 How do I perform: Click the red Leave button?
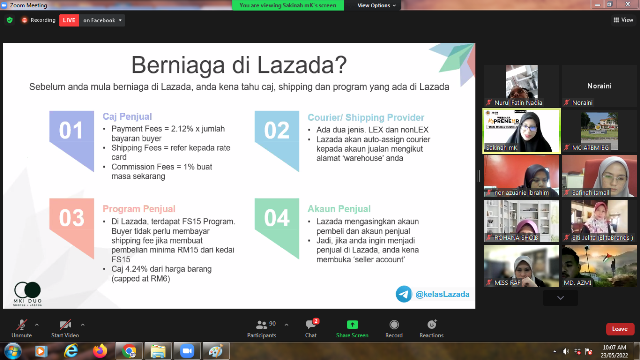pyautogui.click(x=620, y=329)
